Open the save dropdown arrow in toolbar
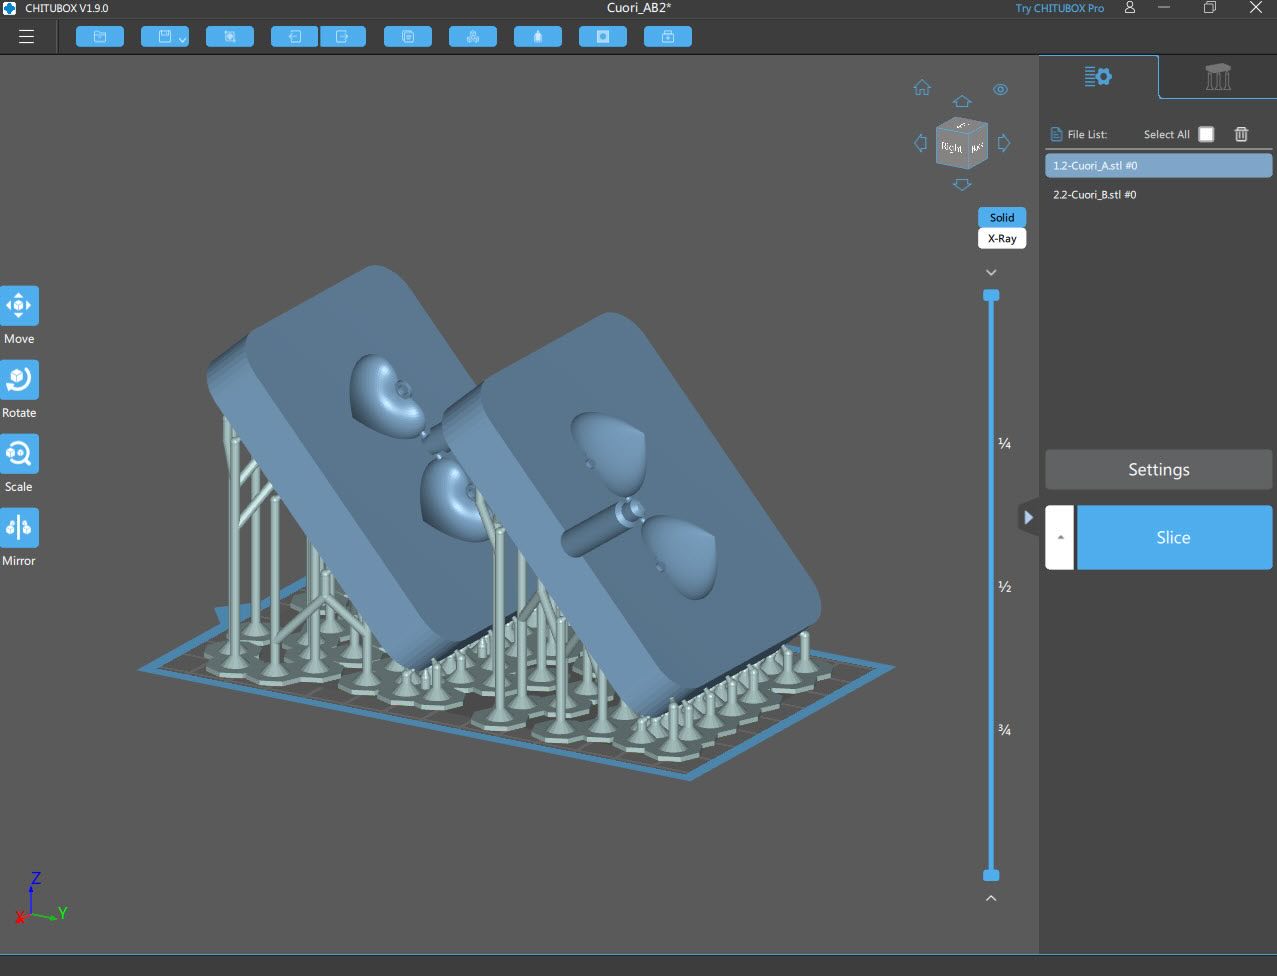This screenshot has width=1277, height=976. (x=182, y=39)
